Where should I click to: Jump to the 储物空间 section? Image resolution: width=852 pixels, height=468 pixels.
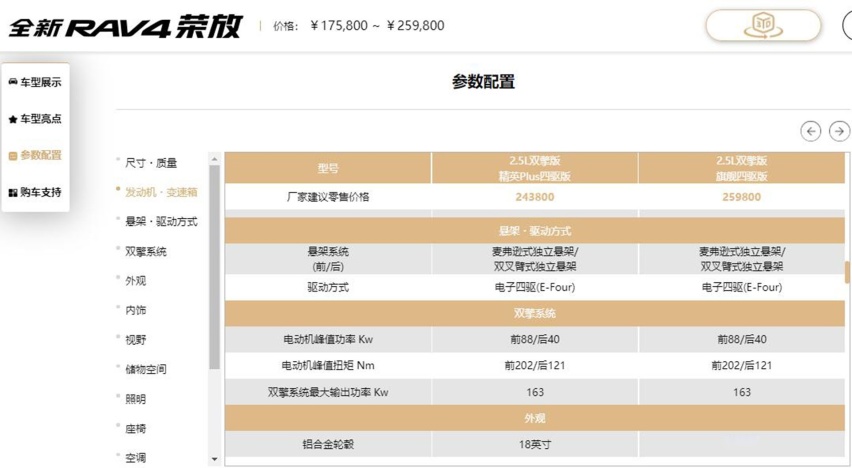(146, 370)
